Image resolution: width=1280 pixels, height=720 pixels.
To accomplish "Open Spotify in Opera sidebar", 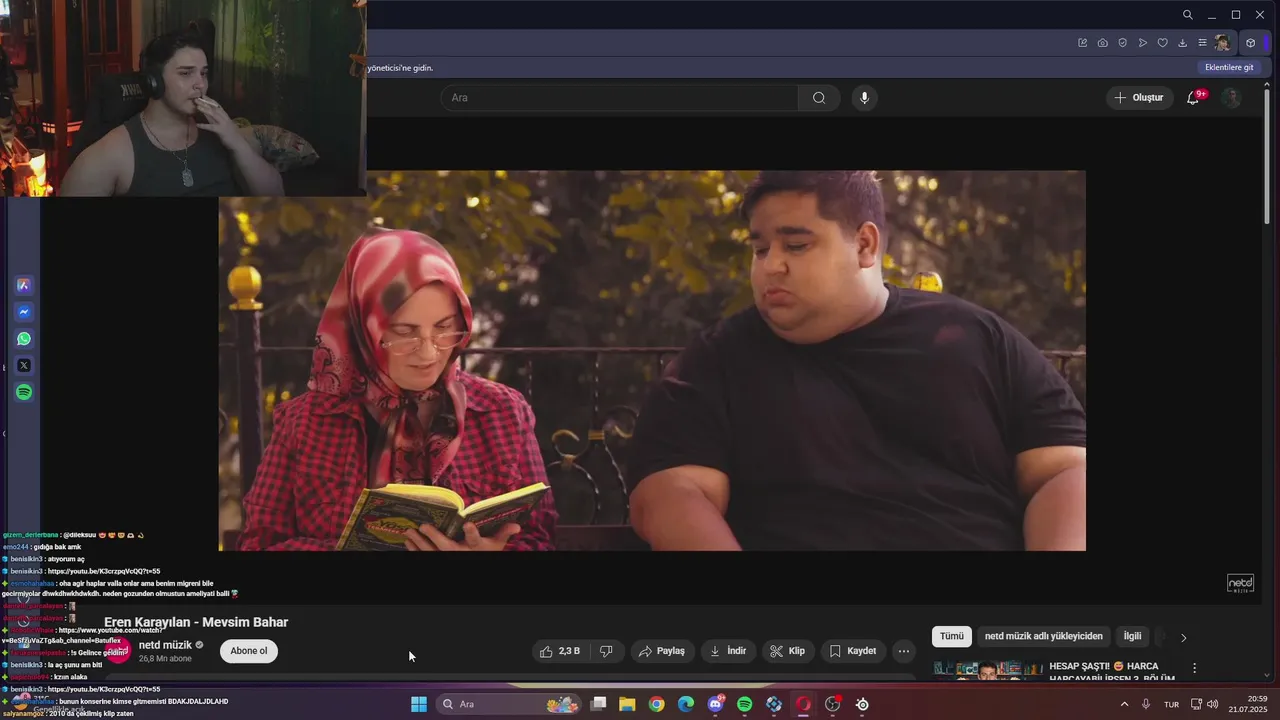I will tap(24, 393).
